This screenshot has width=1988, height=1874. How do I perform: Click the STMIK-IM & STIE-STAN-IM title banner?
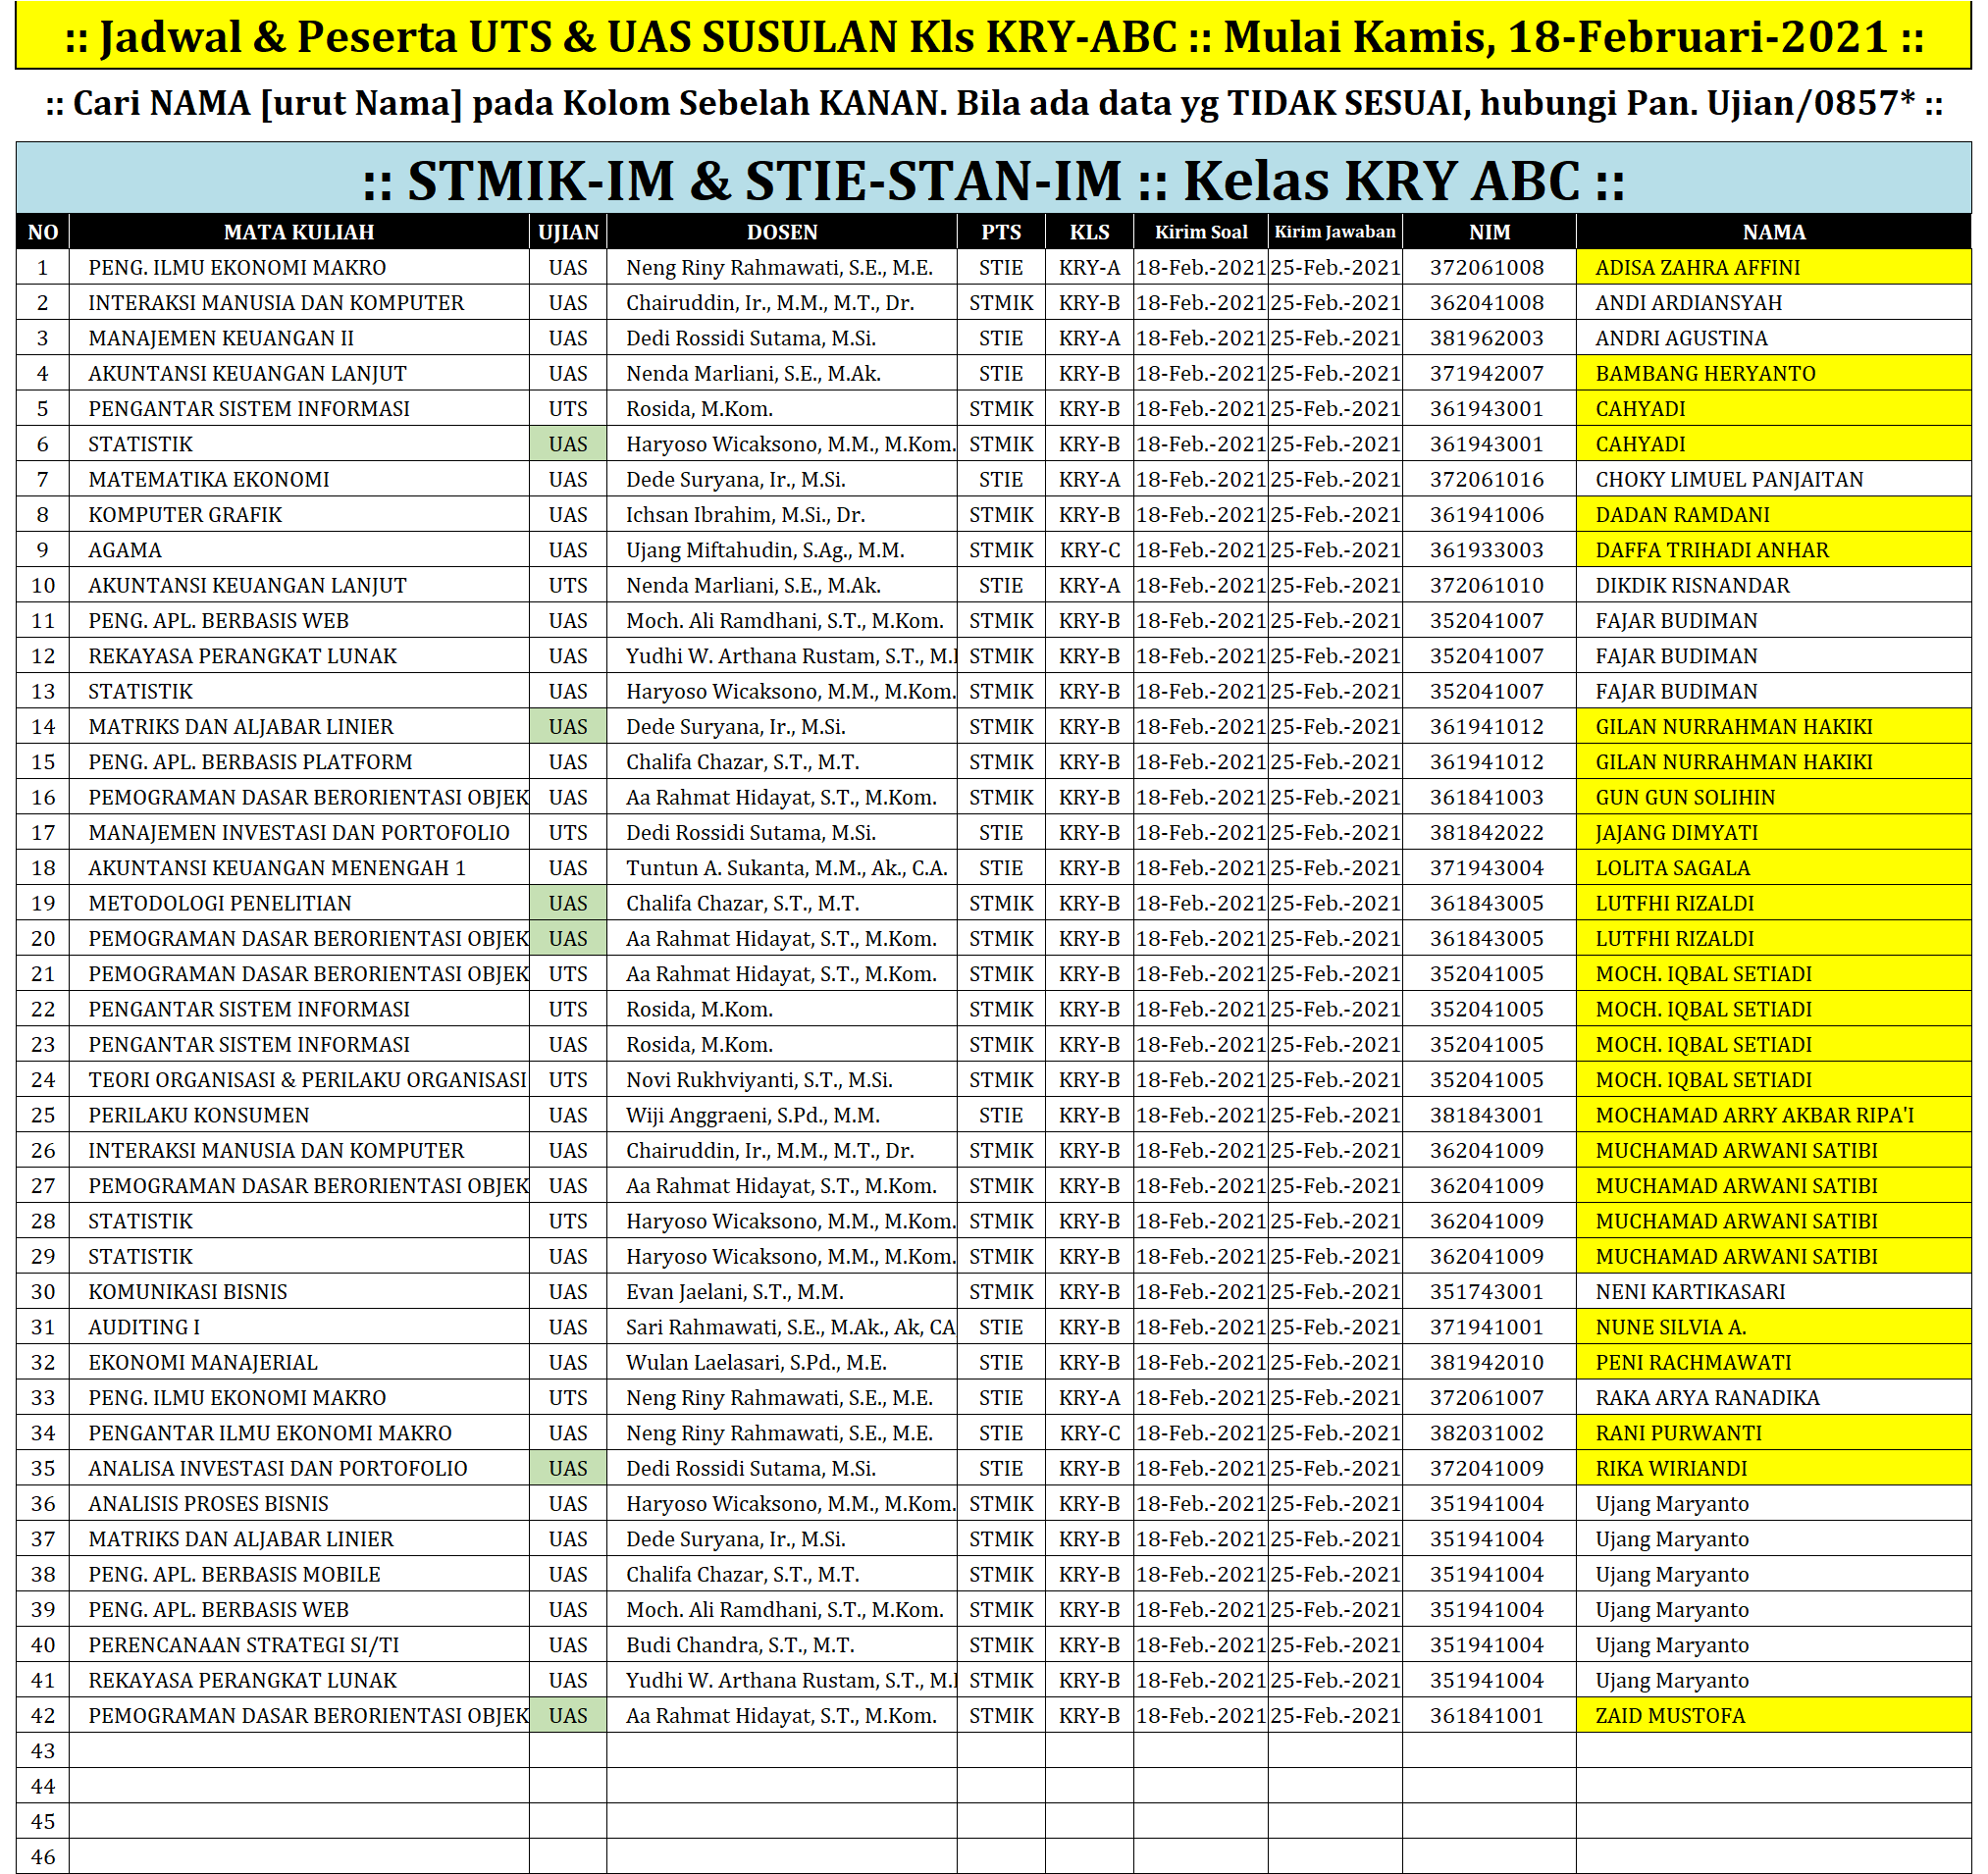coord(993,179)
